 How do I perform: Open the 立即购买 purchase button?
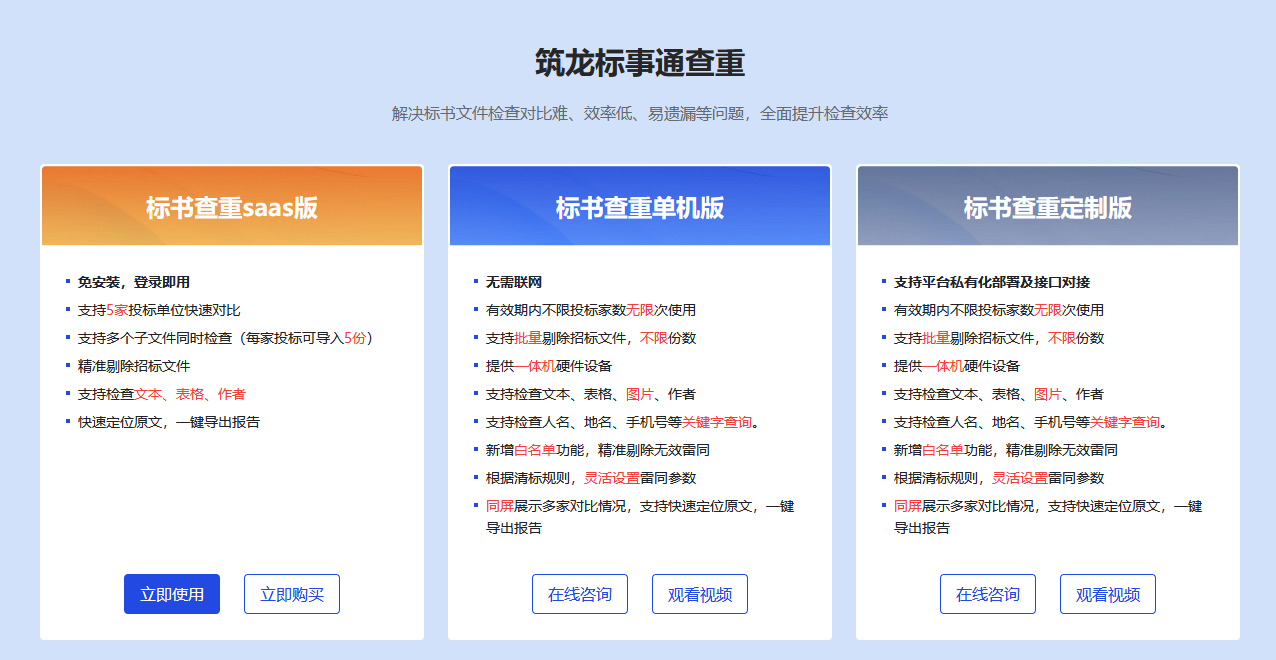(x=292, y=594)
